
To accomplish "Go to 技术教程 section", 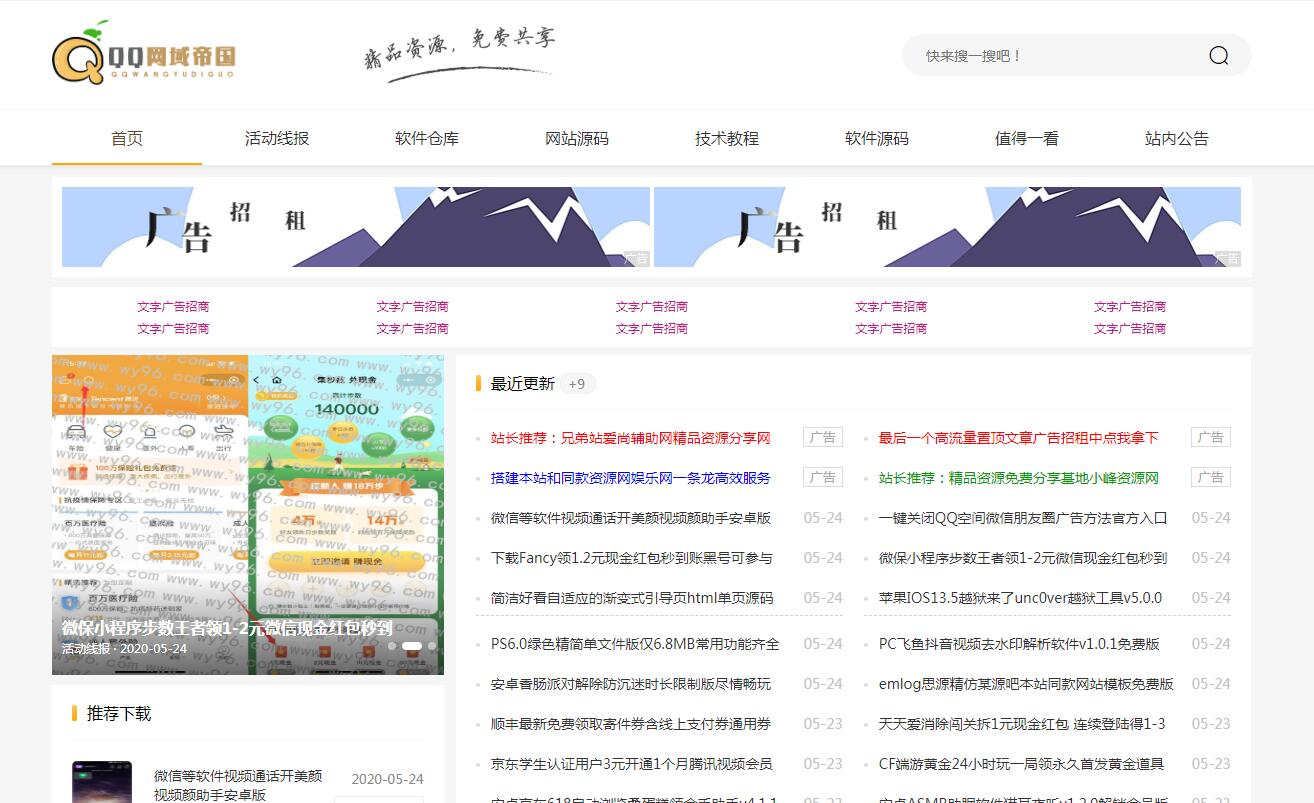I will point(727,138).
